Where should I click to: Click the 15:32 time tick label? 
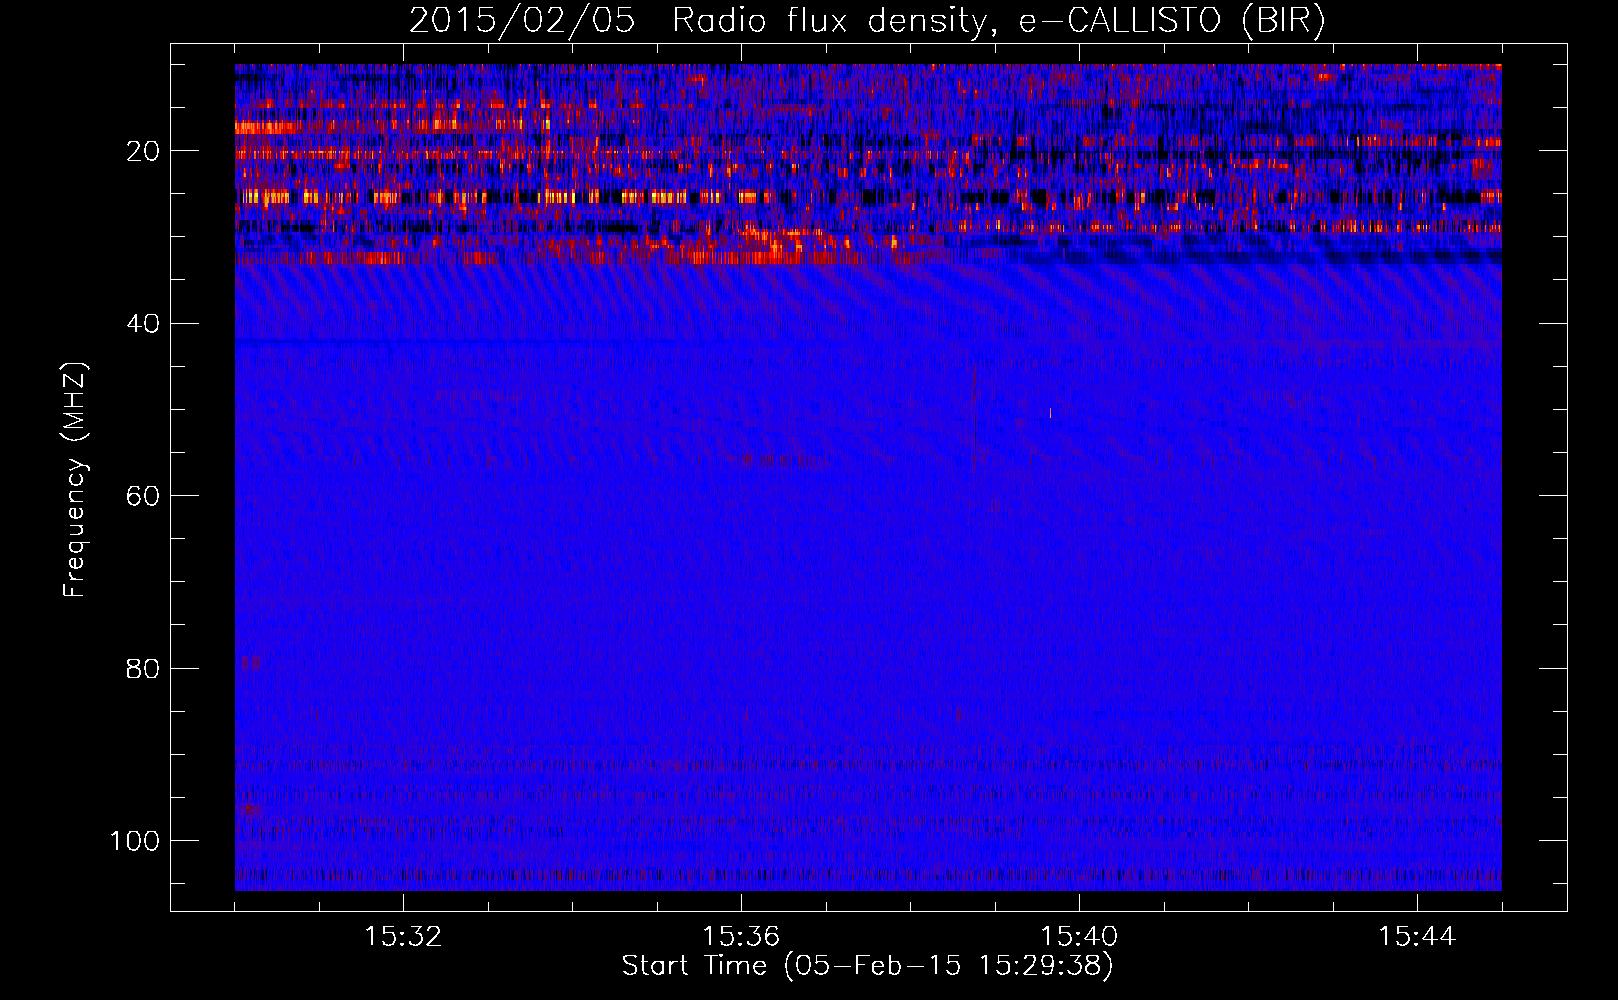[x=403, y=937]
